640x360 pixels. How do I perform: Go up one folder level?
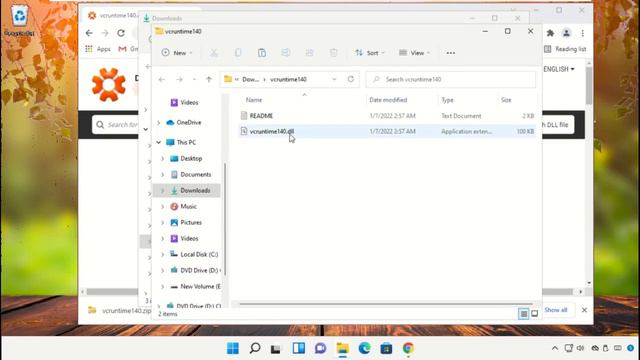[x=209, y=79]
